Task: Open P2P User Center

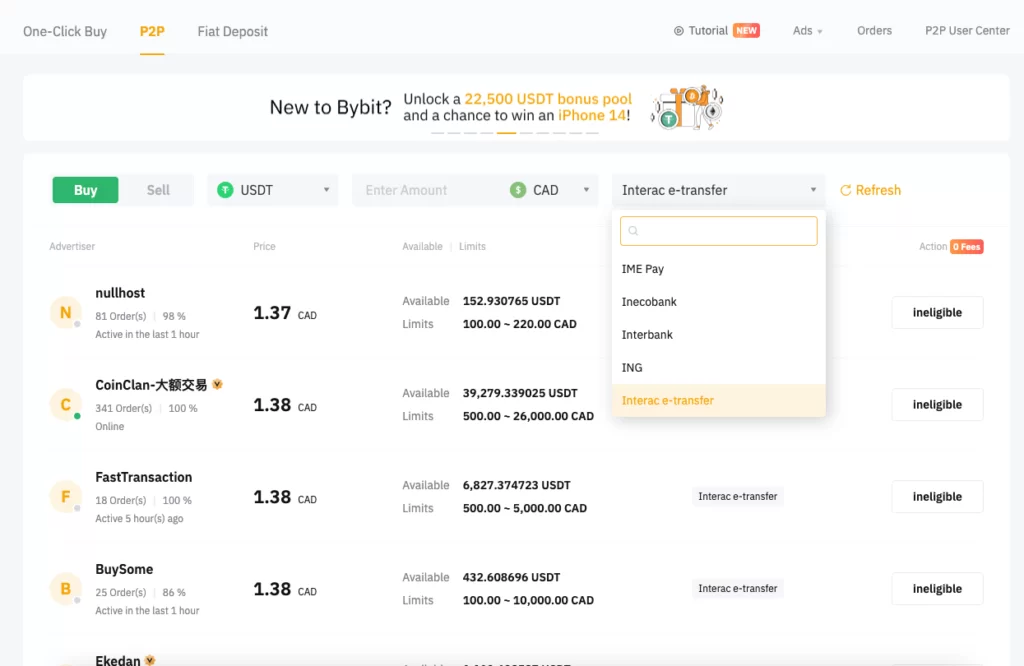Action: (967, 31)
